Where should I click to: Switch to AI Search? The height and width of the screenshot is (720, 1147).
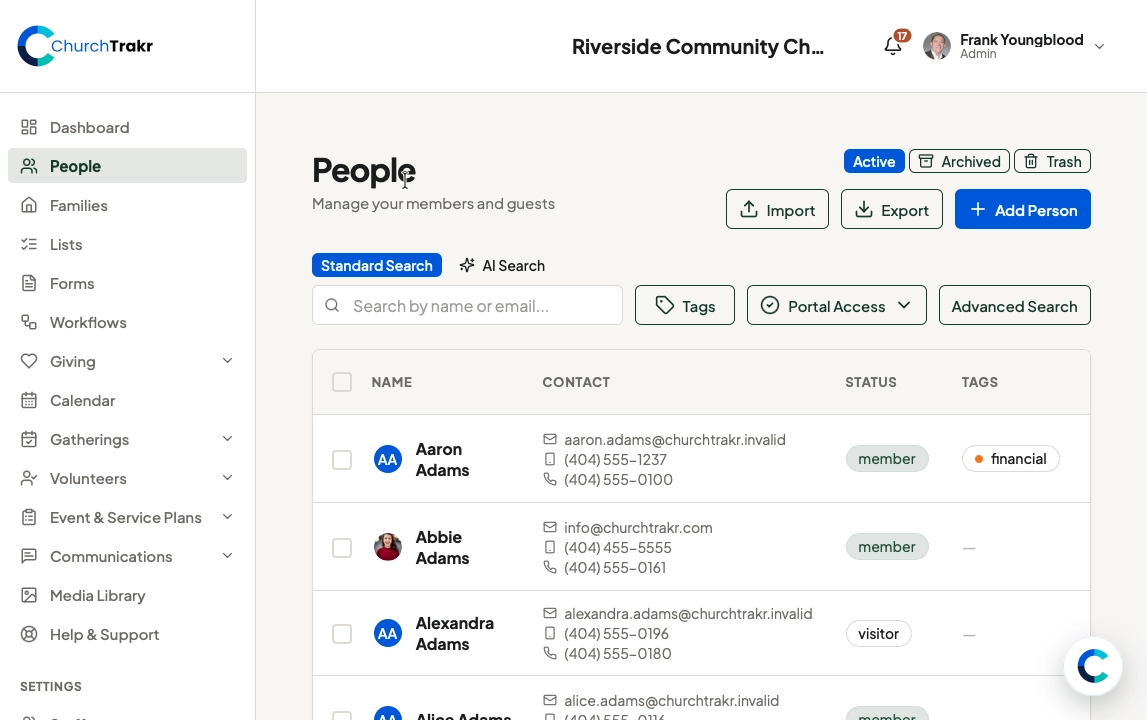pyautogui.click(x=502, y=265)
